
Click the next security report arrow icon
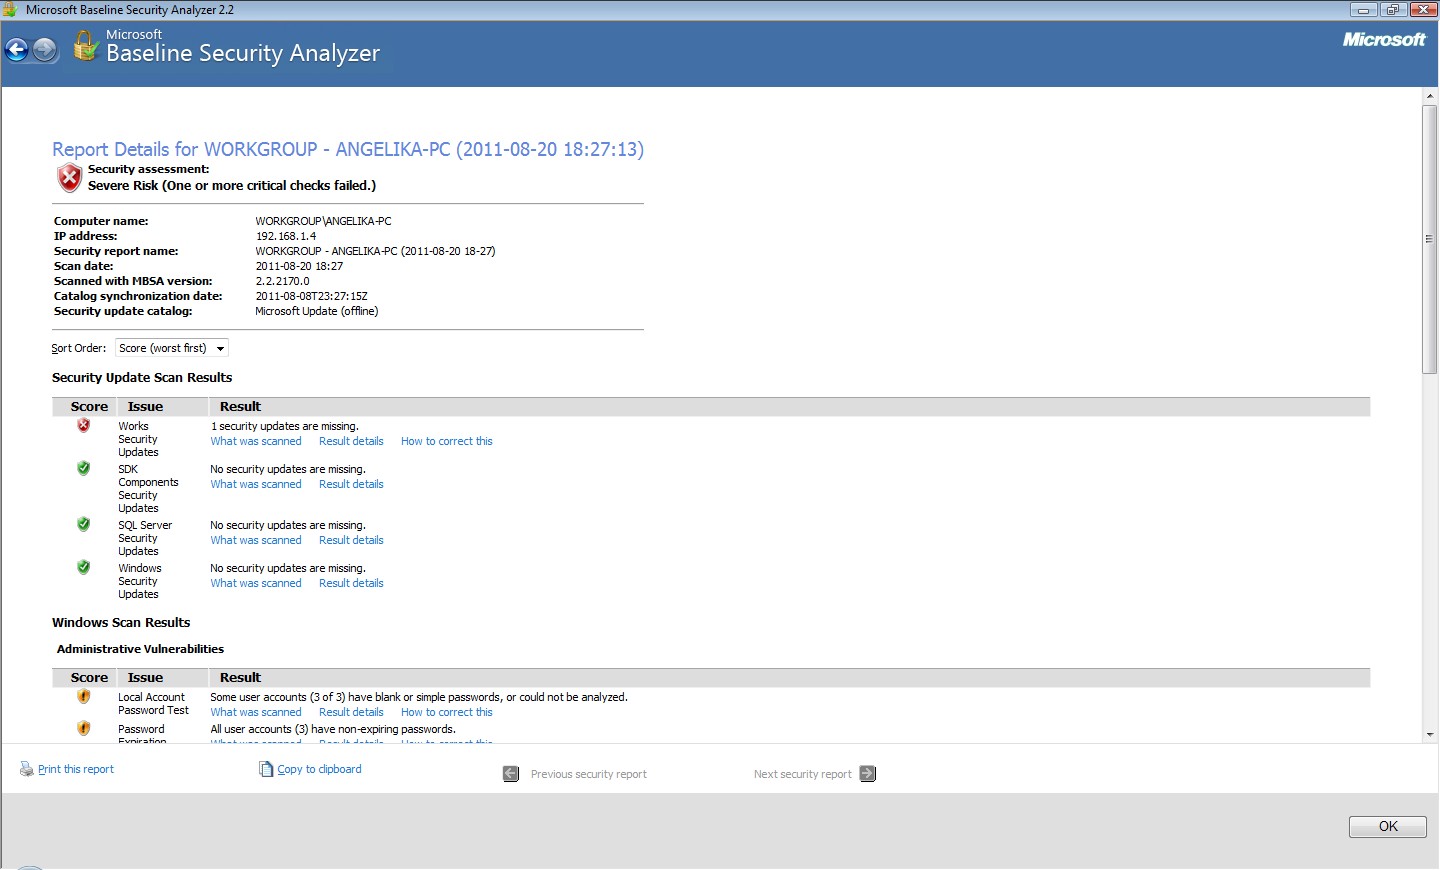[868, 774]
